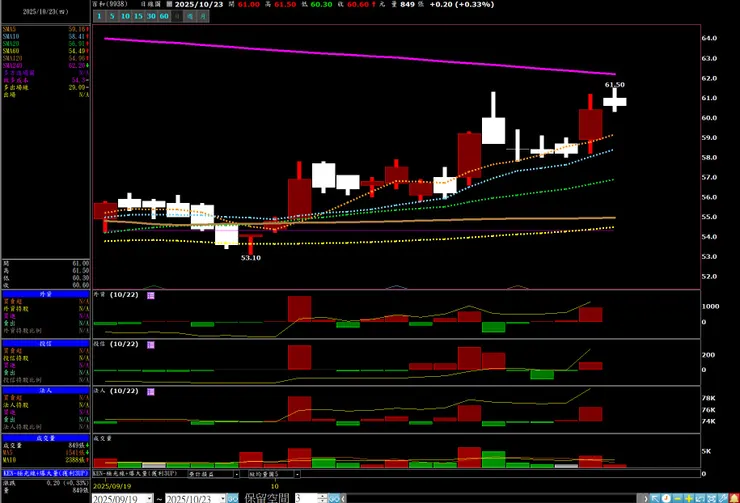Click the purple settings icon in 外資 panel
The image size is (740, 503).
pyautogui.click(x=151, y=295)
